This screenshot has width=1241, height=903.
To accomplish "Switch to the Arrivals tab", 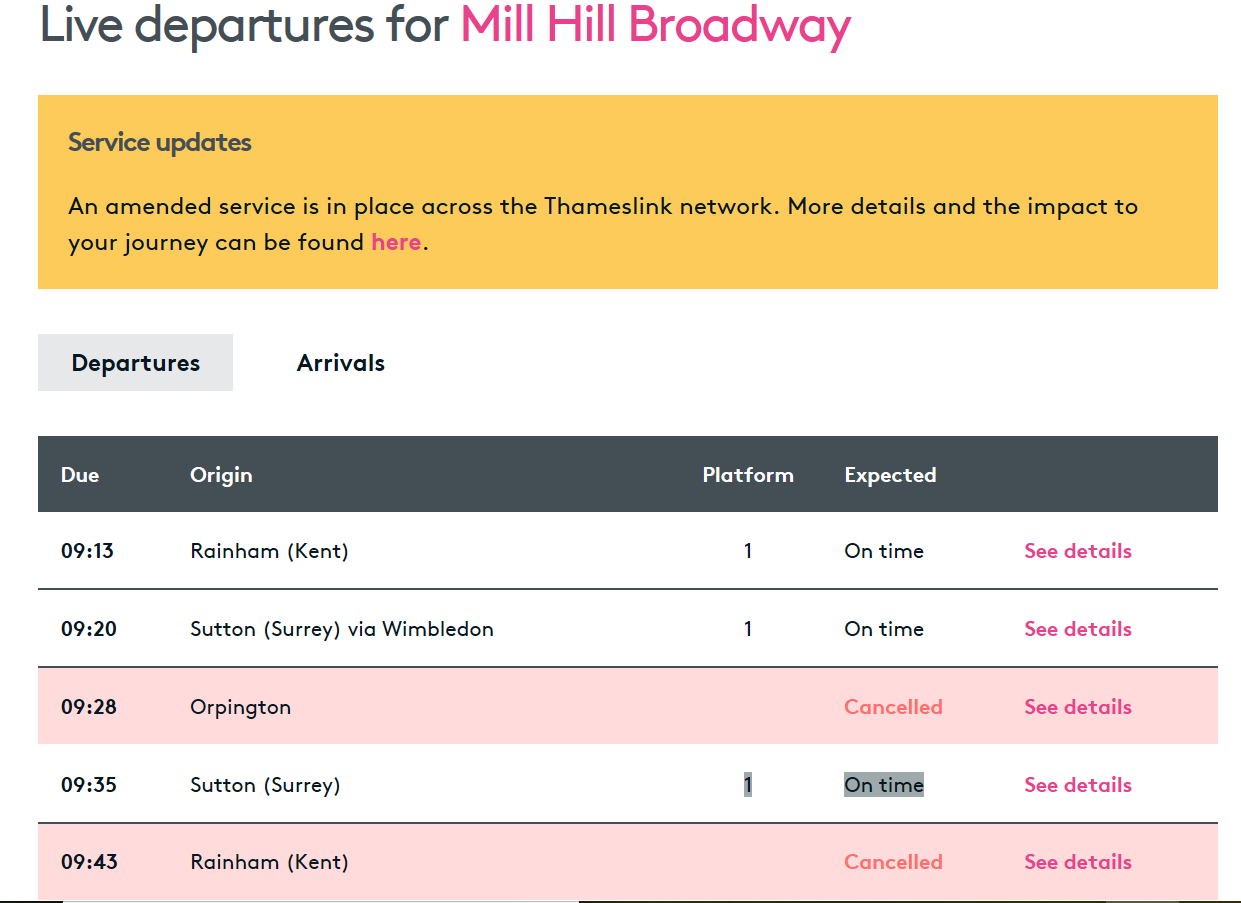I will click(x=340, y=363).
